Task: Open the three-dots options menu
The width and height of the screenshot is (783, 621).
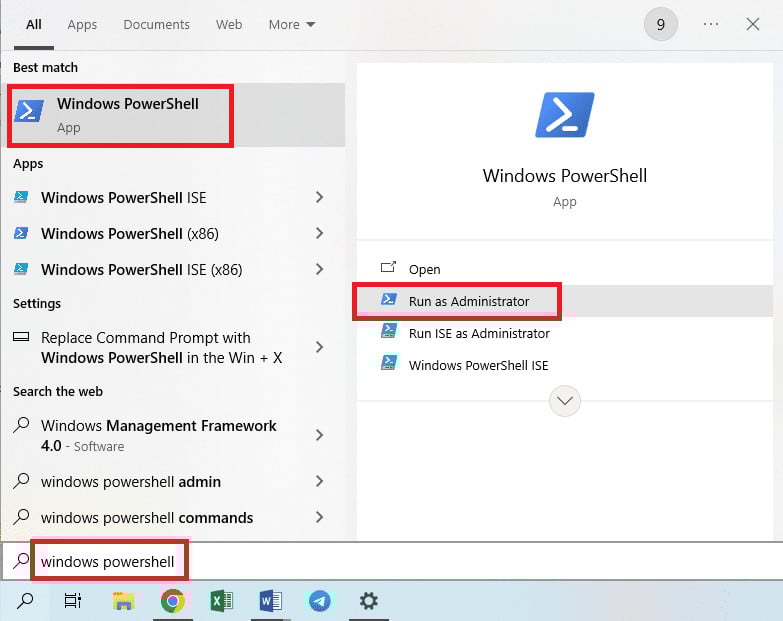Action: [711, 24]
